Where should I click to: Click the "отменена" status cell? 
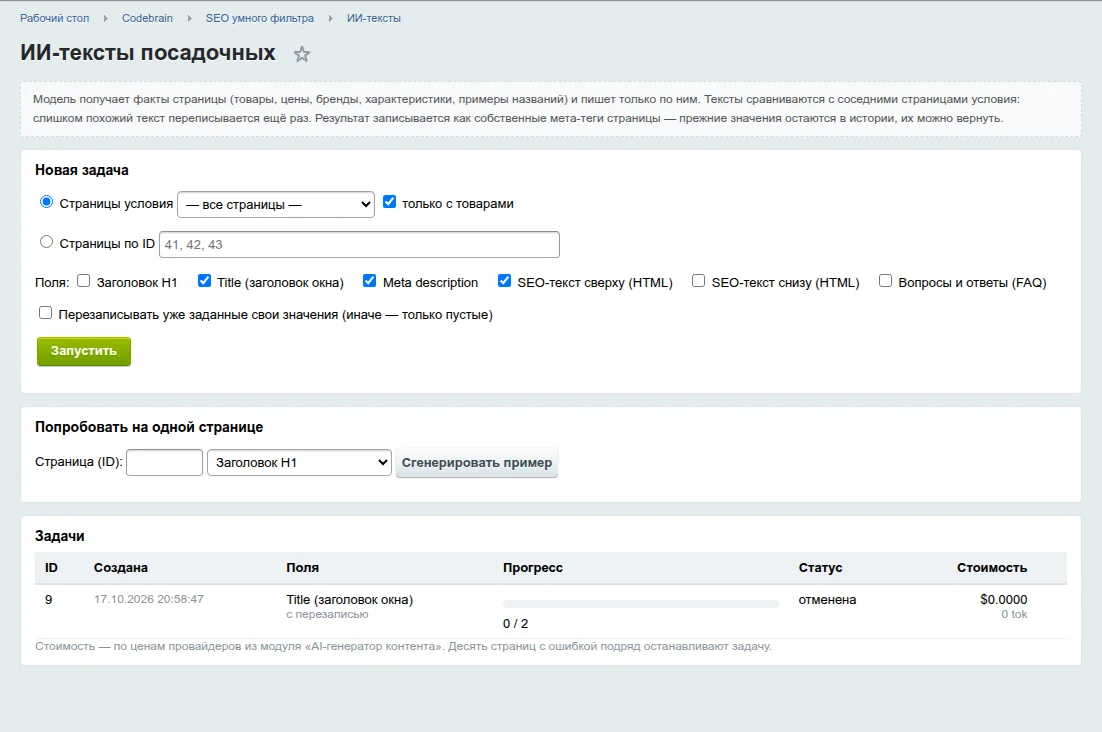click(827, 599)
